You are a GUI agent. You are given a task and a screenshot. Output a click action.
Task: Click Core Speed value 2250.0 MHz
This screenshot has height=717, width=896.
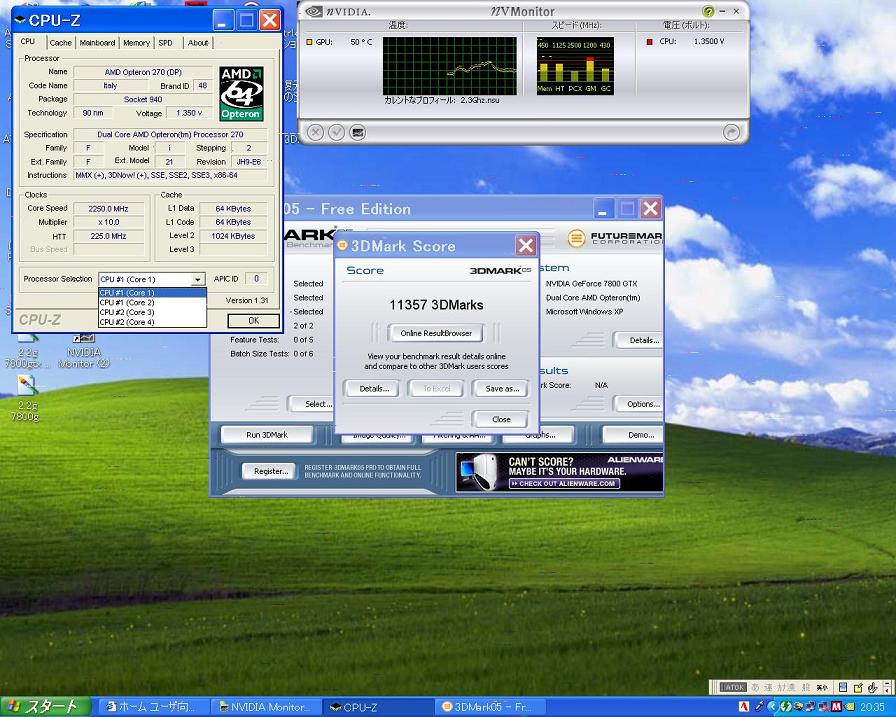coord(109,209)
